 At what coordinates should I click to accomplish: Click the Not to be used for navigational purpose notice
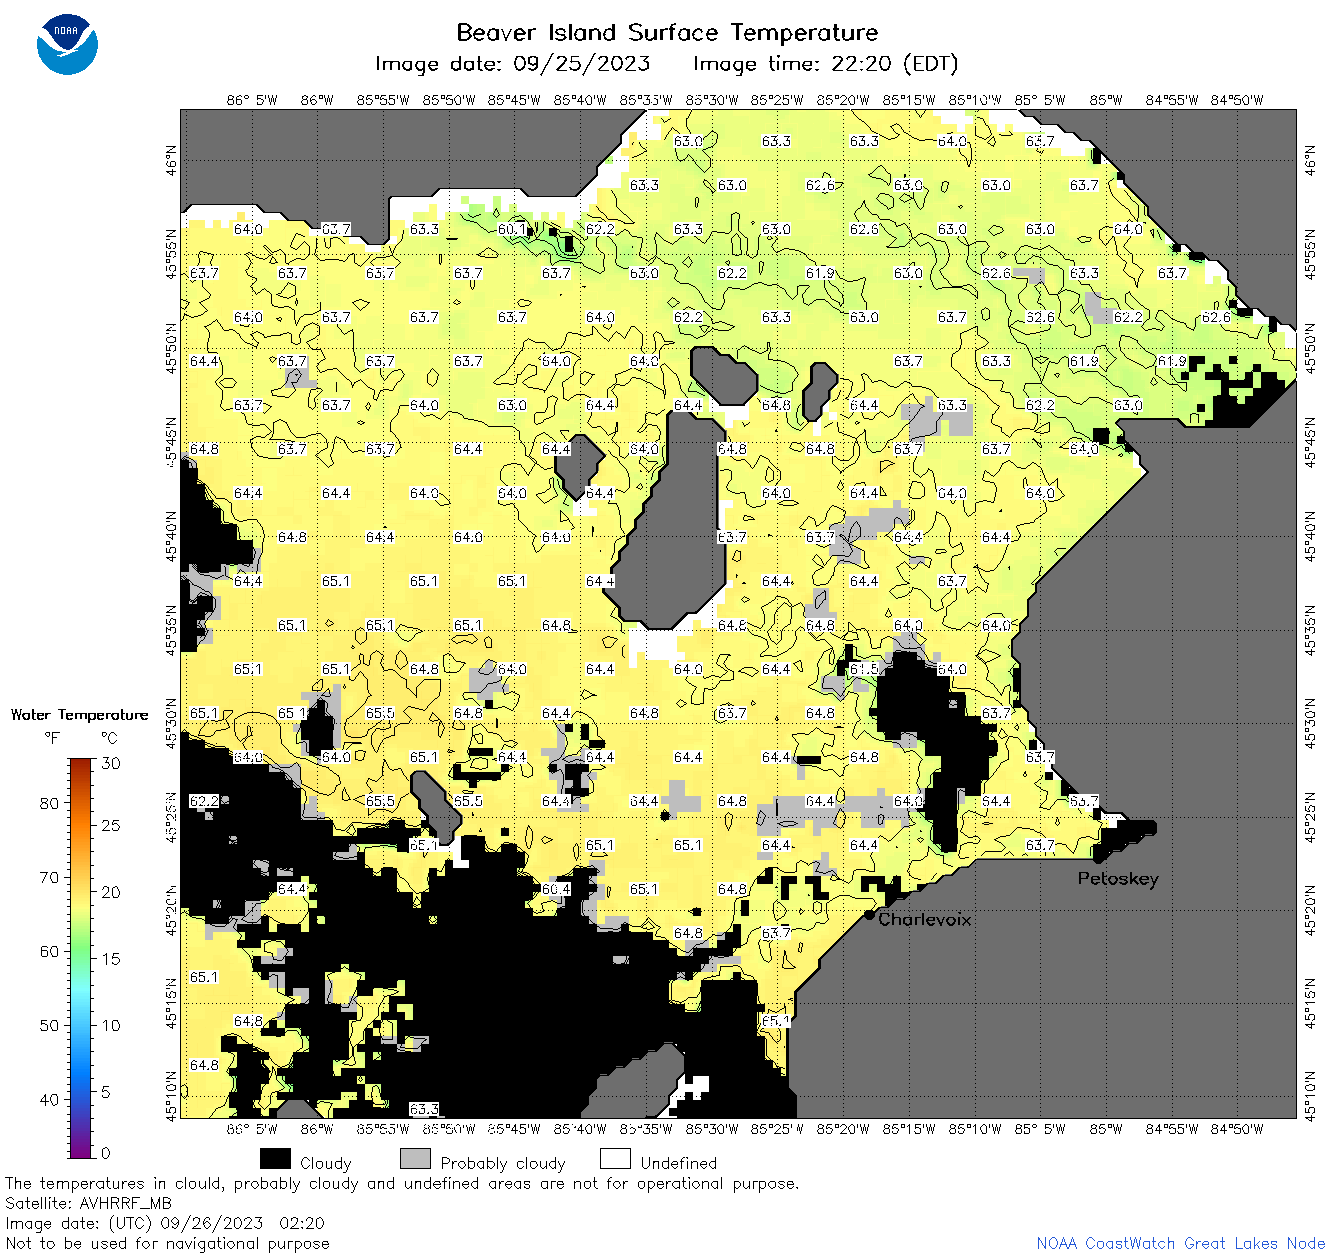point(167,1243)
